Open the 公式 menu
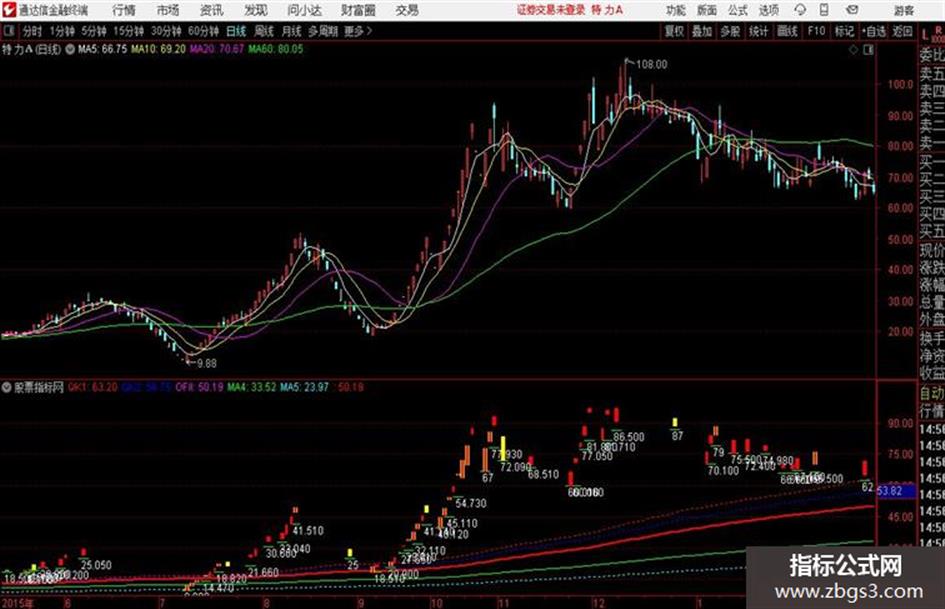The height and width of the screenshot is (609, 945). 738,10
